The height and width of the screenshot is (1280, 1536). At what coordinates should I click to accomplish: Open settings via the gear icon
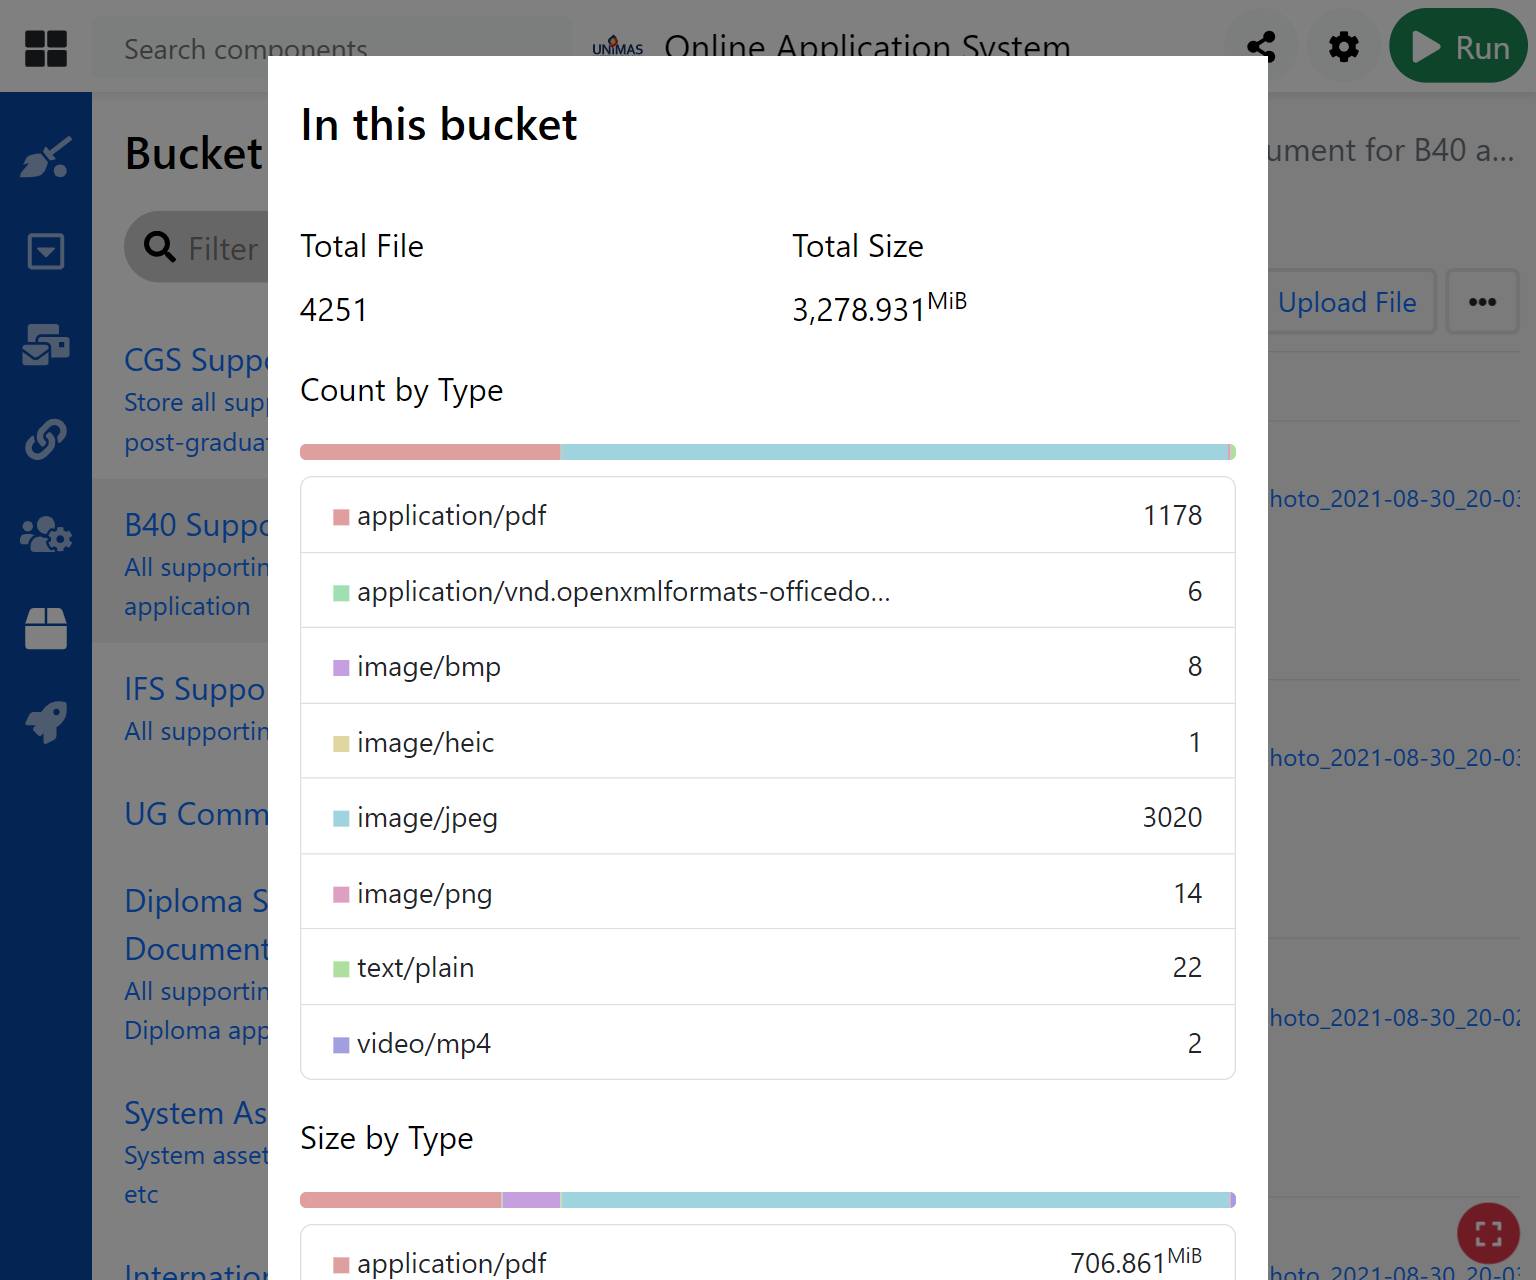coord(1343,46)
